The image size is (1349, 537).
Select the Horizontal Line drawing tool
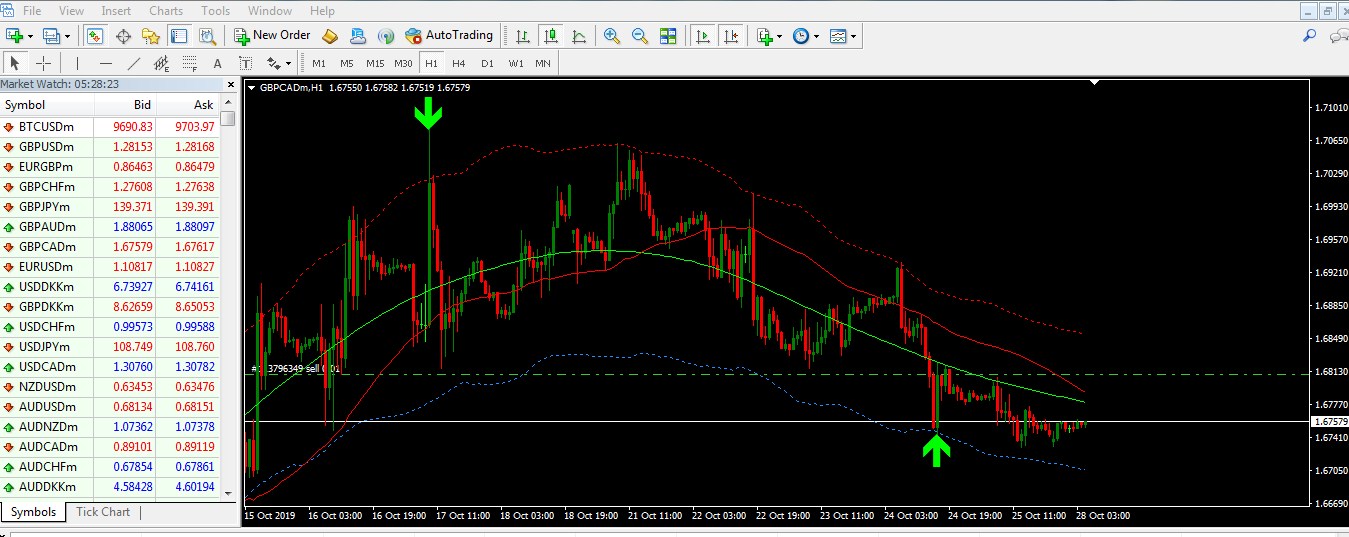[x=106, y=63]
